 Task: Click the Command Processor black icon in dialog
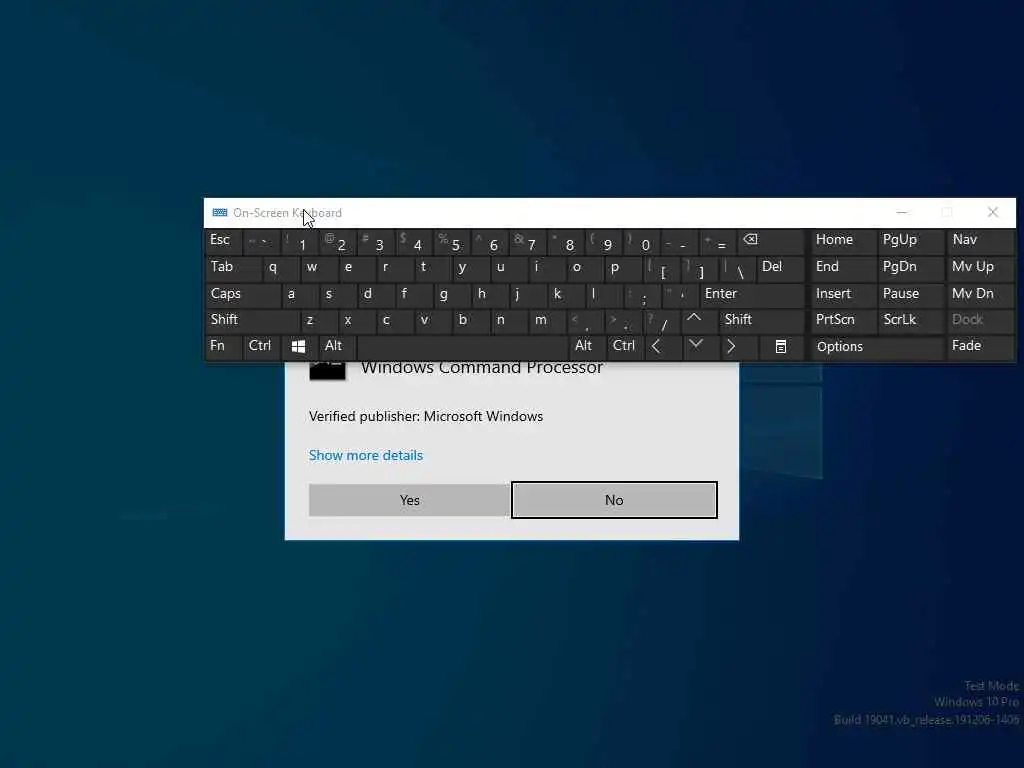coord(327,370)
